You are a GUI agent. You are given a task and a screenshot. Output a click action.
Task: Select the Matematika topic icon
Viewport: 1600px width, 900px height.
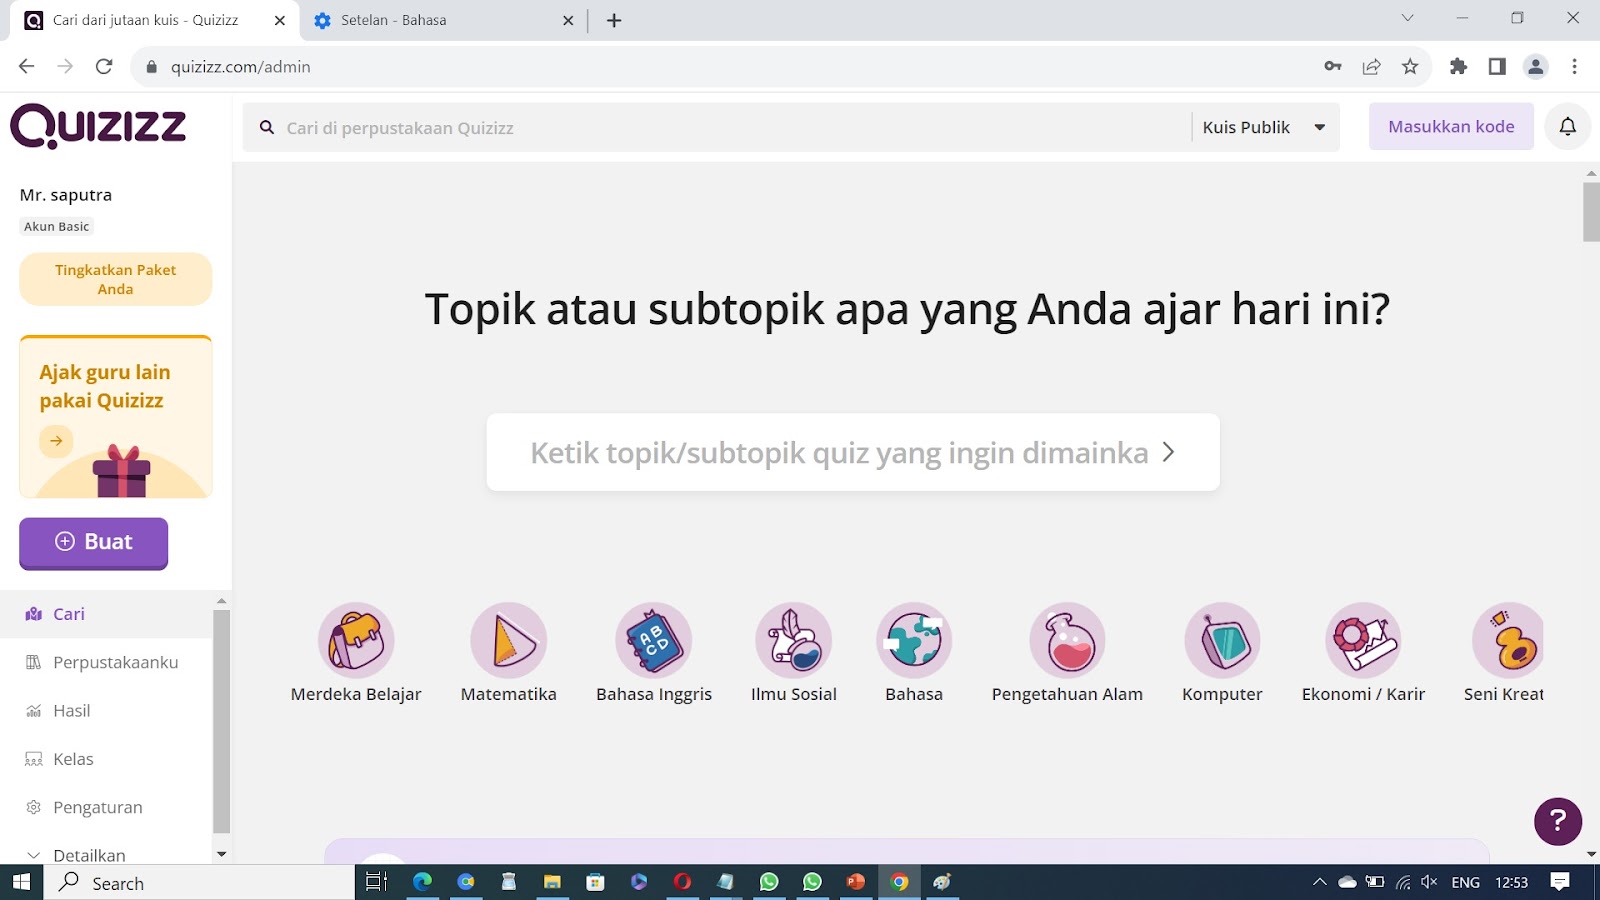(509, 640)
